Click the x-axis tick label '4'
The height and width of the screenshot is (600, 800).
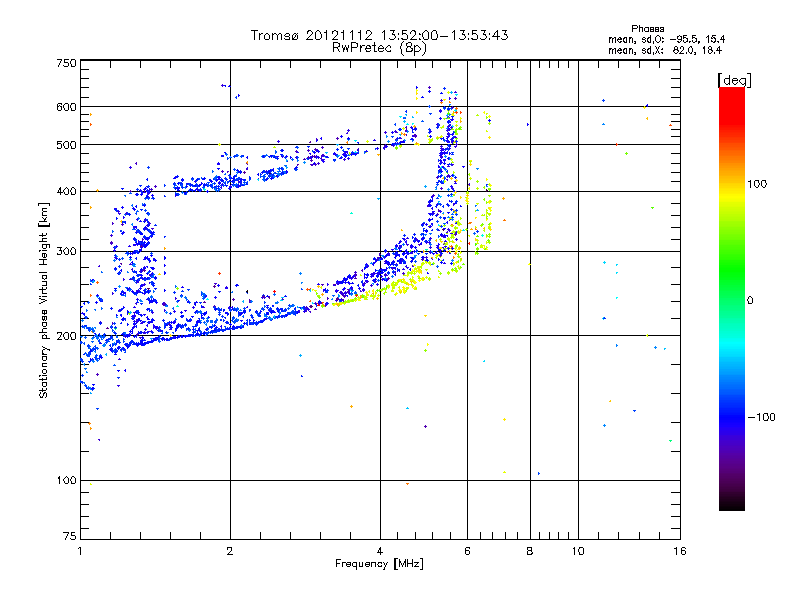(380, 551)
